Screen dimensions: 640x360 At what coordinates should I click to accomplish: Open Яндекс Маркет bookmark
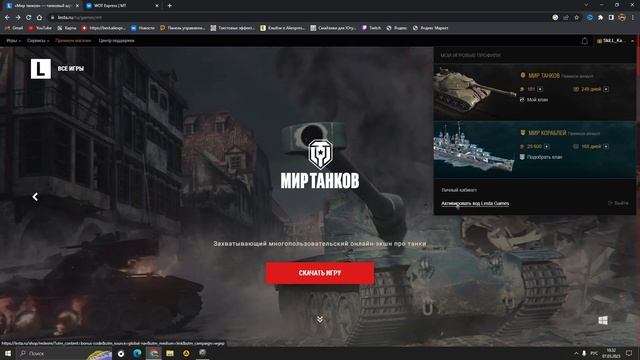[x=430, y=28]
